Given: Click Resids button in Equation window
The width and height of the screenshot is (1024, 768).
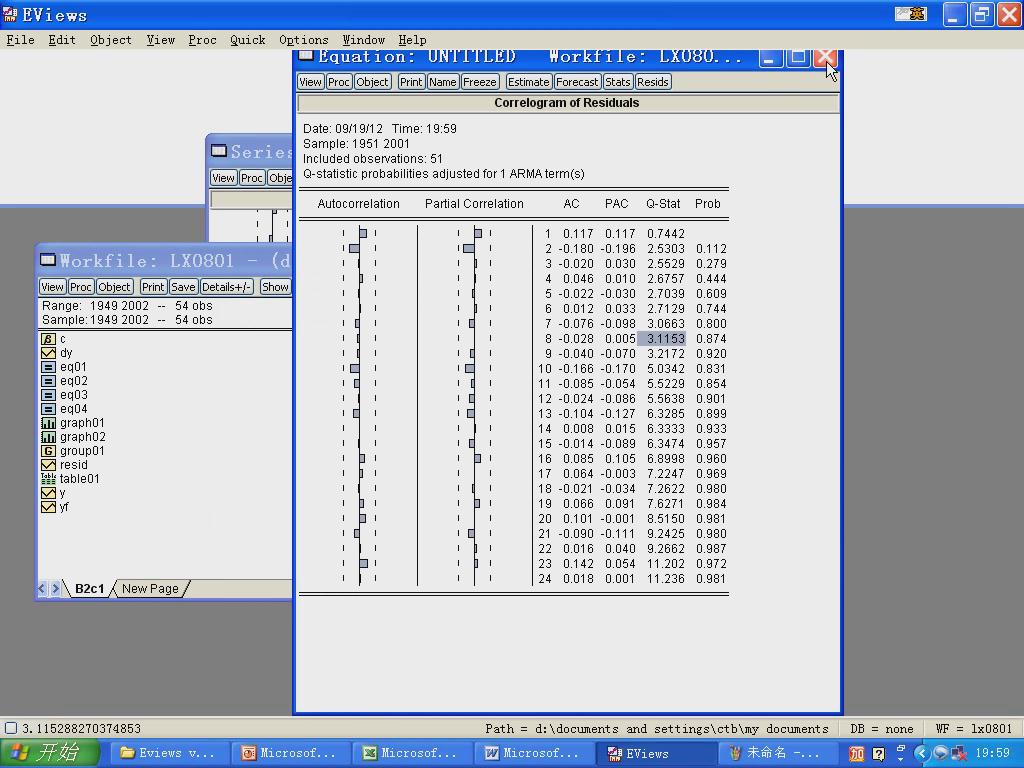Looking at the screenshot, I should pyautogui.click(x=652, y=82).
